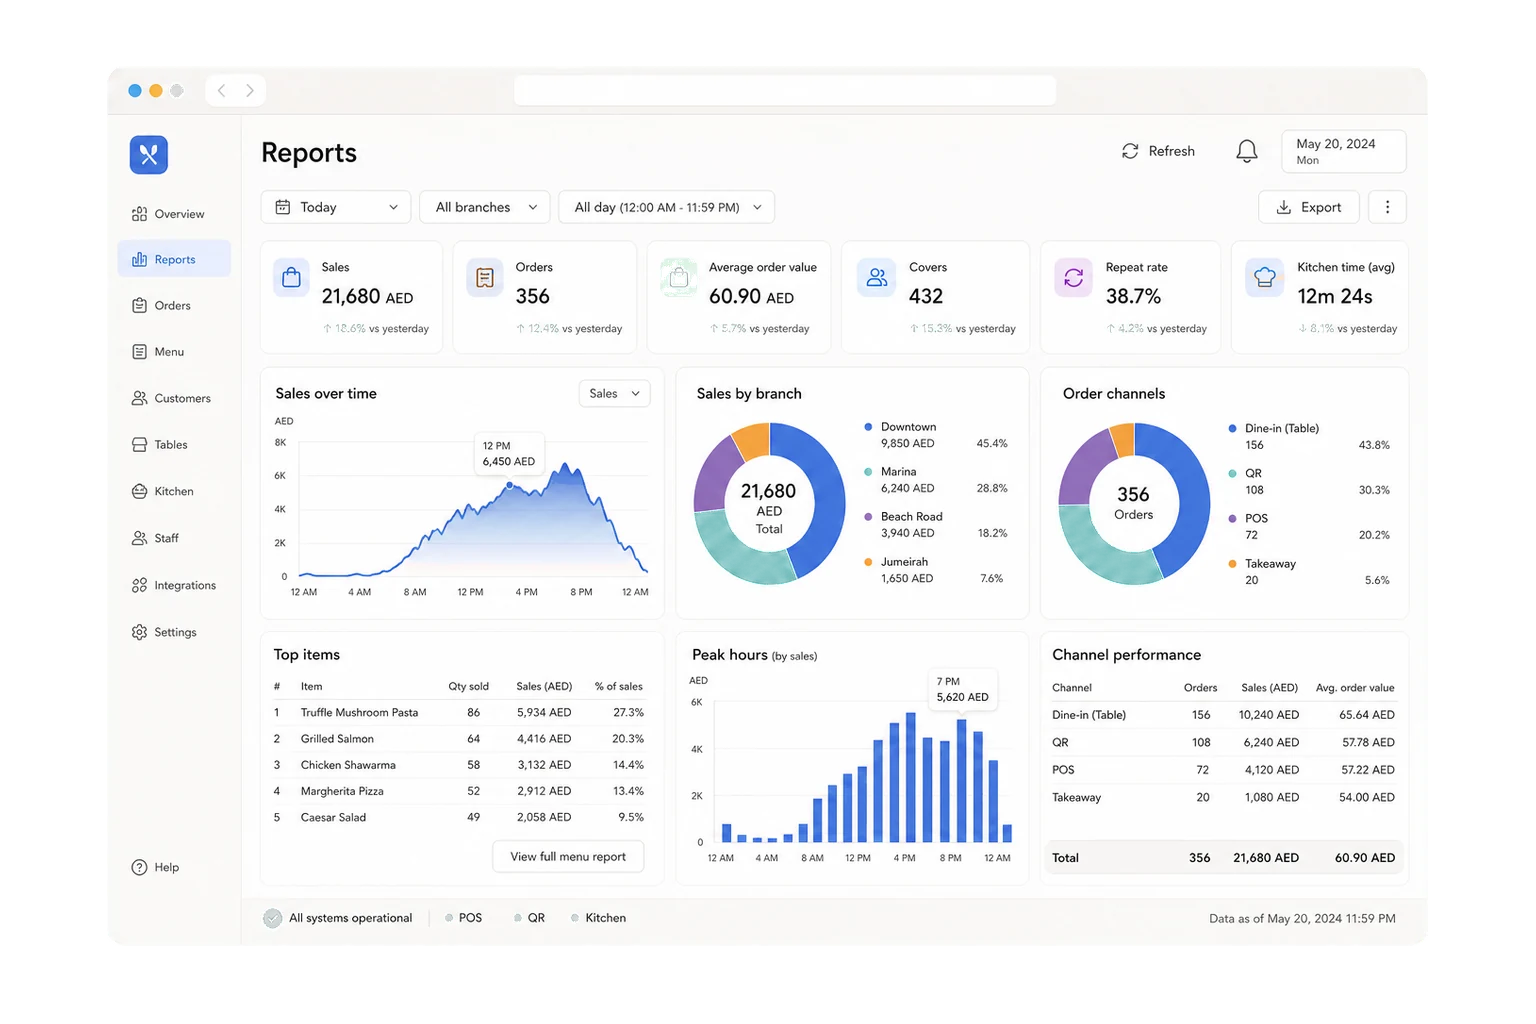Click the Sales shopping bag icon
The image size is (1536, 1024).
[291, 278]
